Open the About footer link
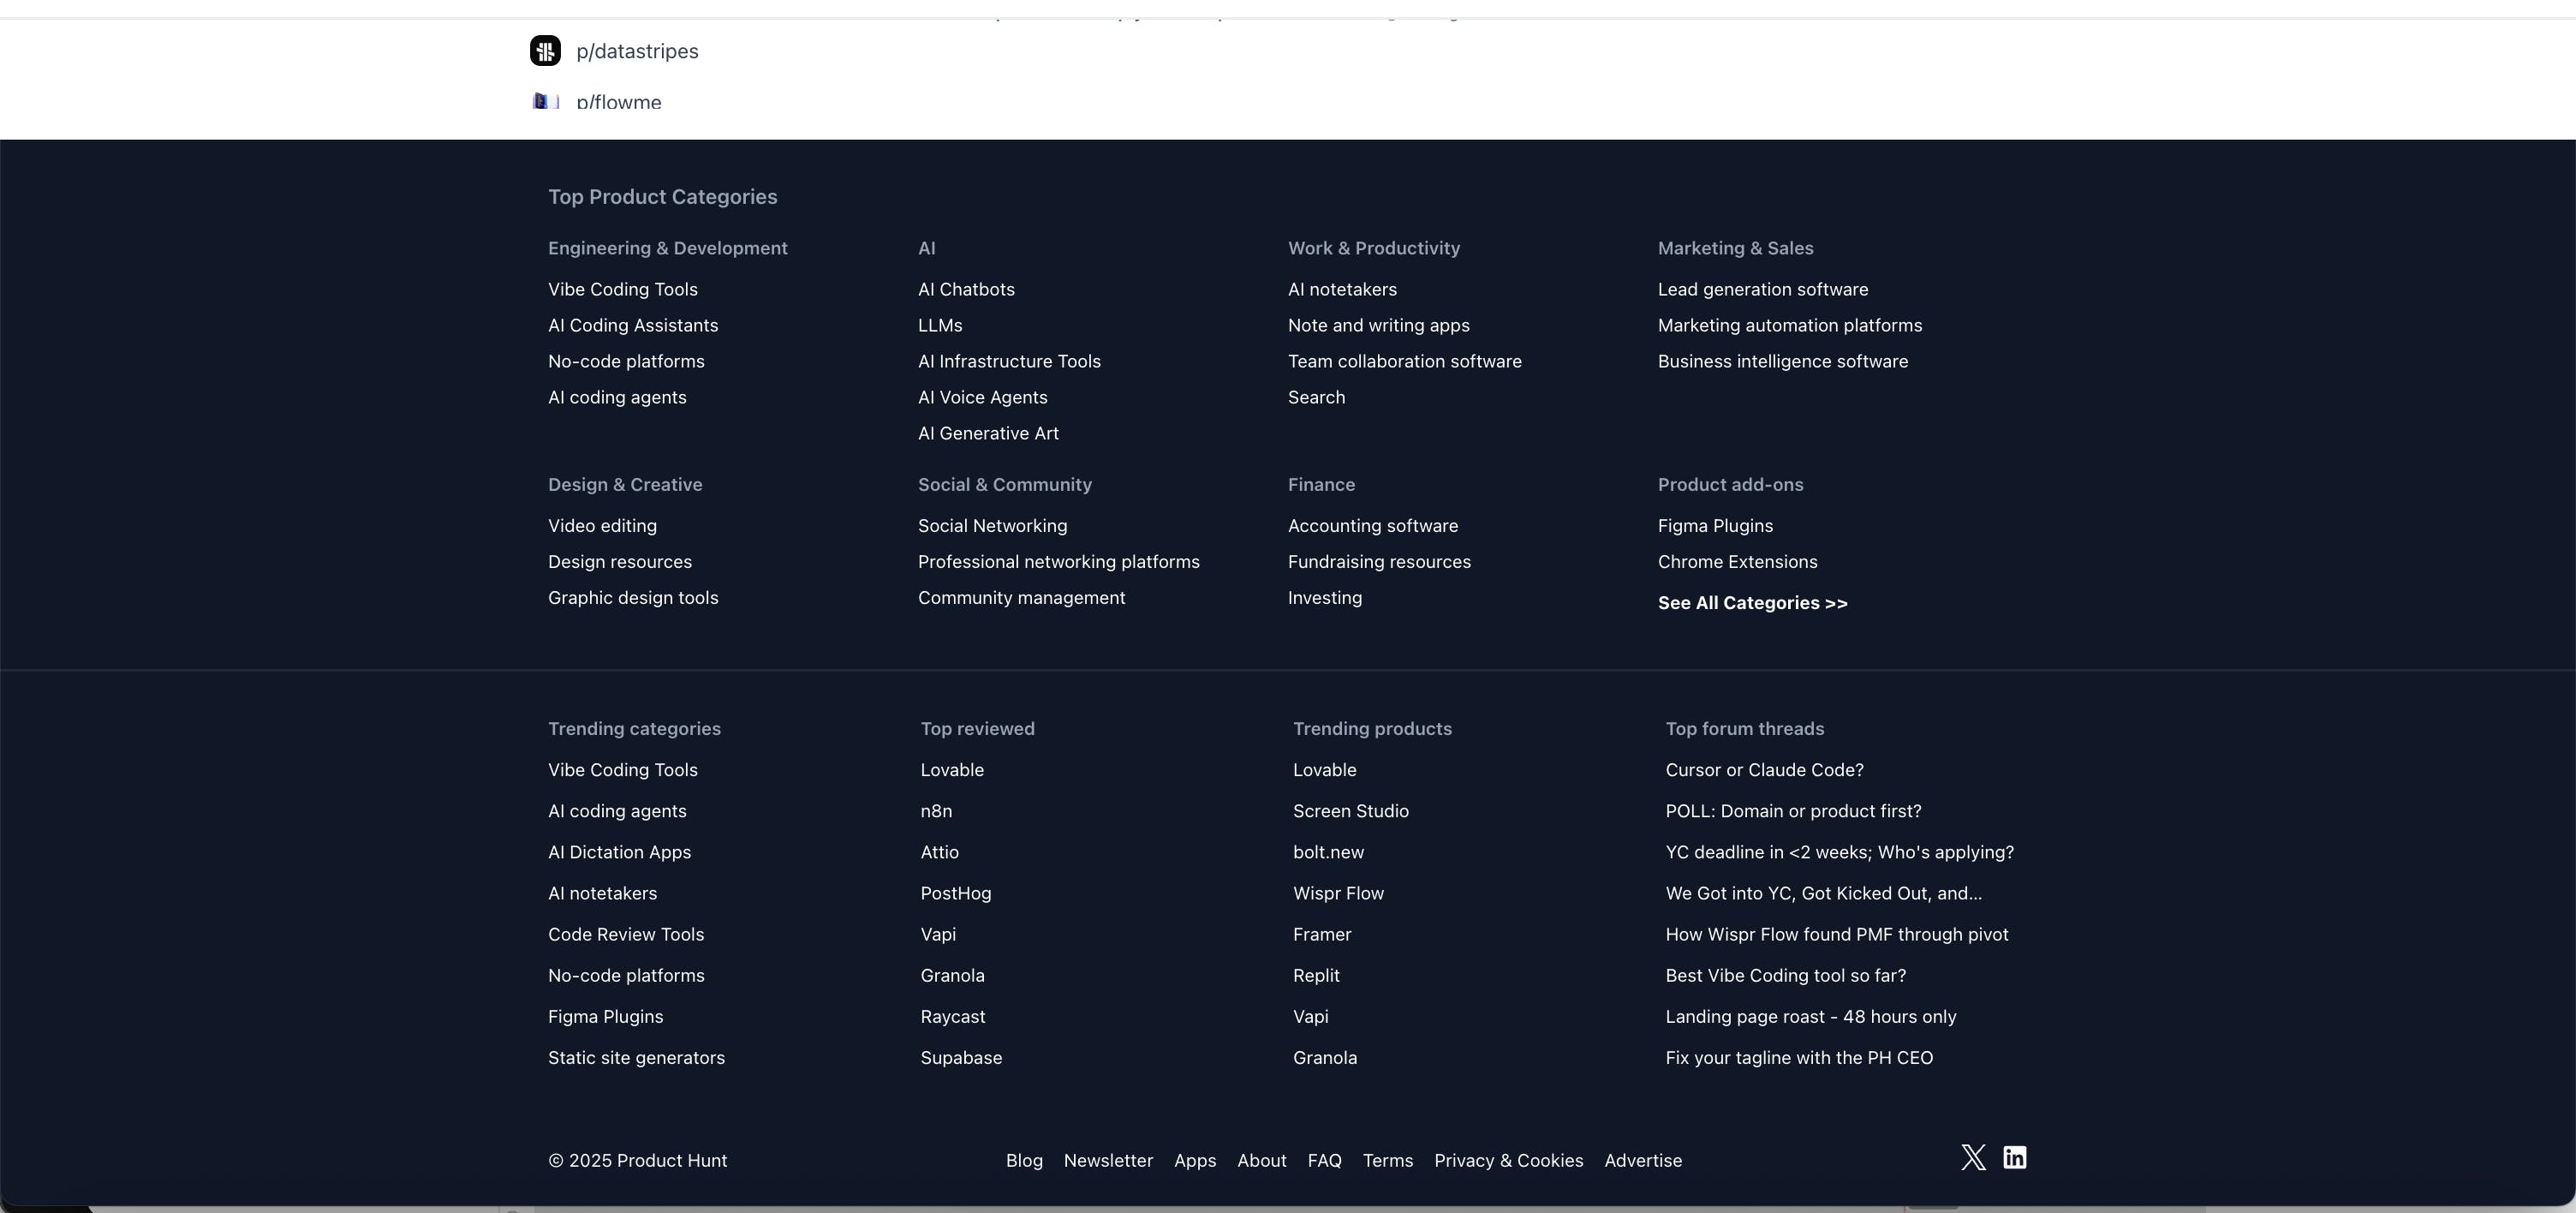Screen dimensions: 2576x1213 [x=1262, y=1160]
